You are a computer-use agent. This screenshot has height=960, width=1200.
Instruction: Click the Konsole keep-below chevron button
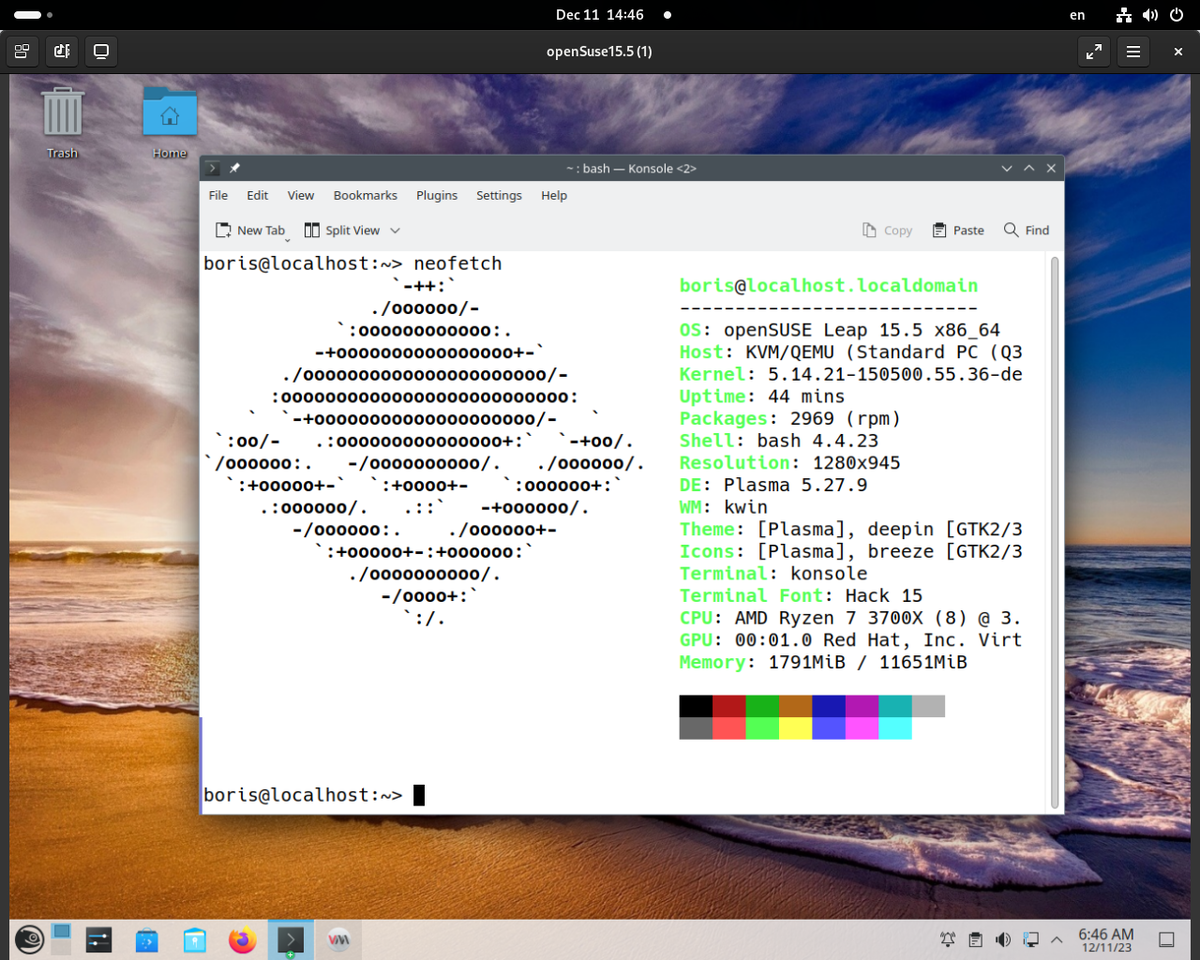1007,168
